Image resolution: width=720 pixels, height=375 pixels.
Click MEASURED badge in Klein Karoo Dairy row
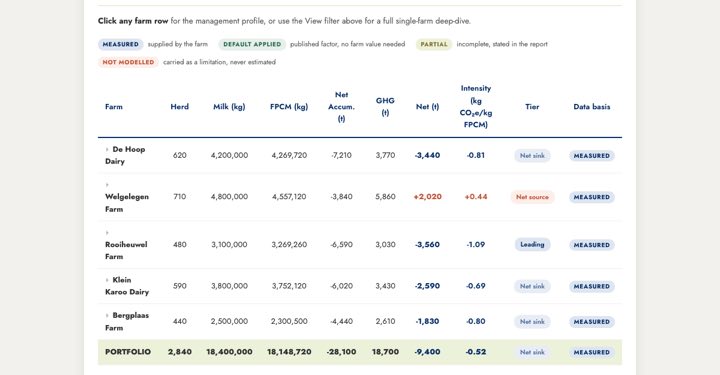click(x=592, y=286)
